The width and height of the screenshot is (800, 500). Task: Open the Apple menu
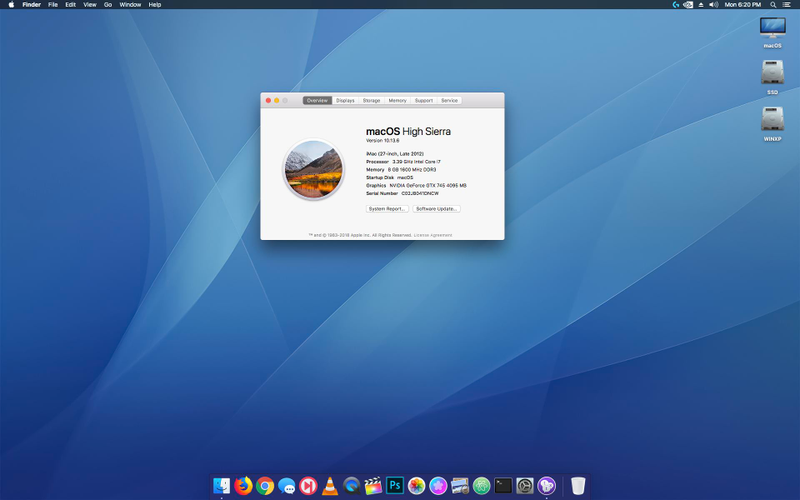11,5
